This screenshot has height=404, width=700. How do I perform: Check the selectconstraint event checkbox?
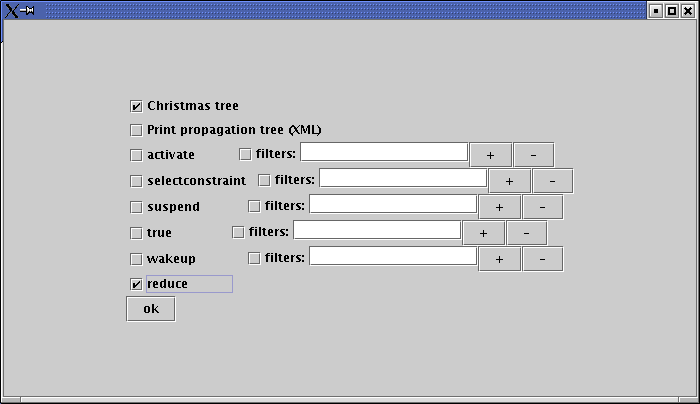[x=136, y=181]
